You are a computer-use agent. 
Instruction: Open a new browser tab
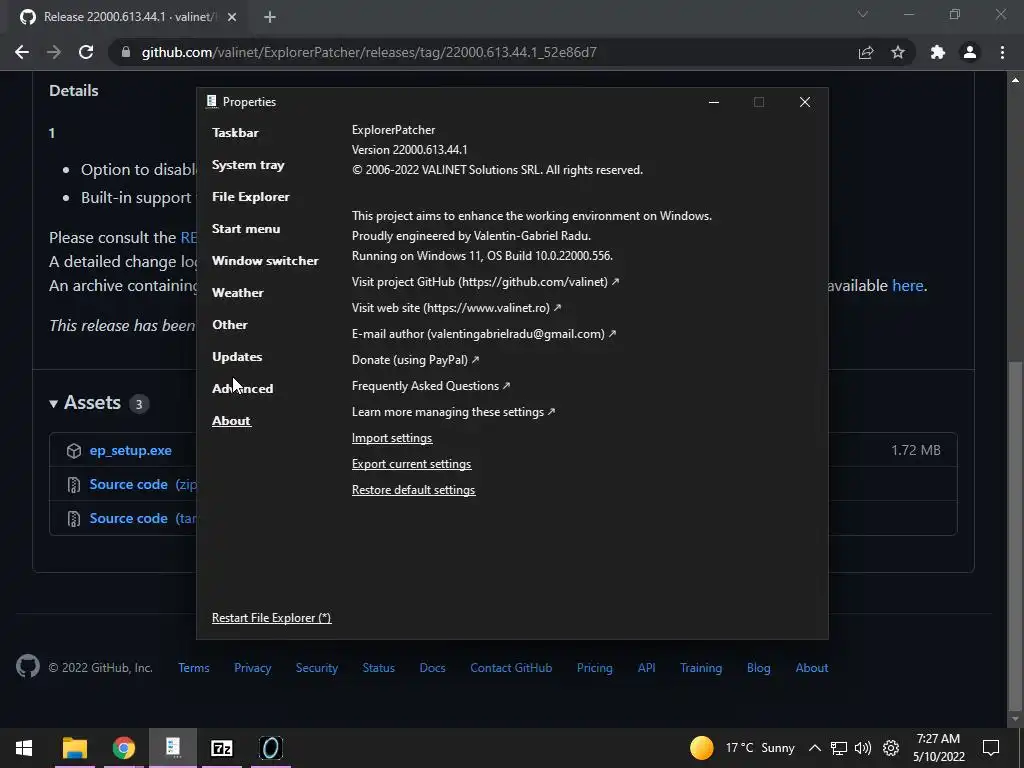pos(270,17)
